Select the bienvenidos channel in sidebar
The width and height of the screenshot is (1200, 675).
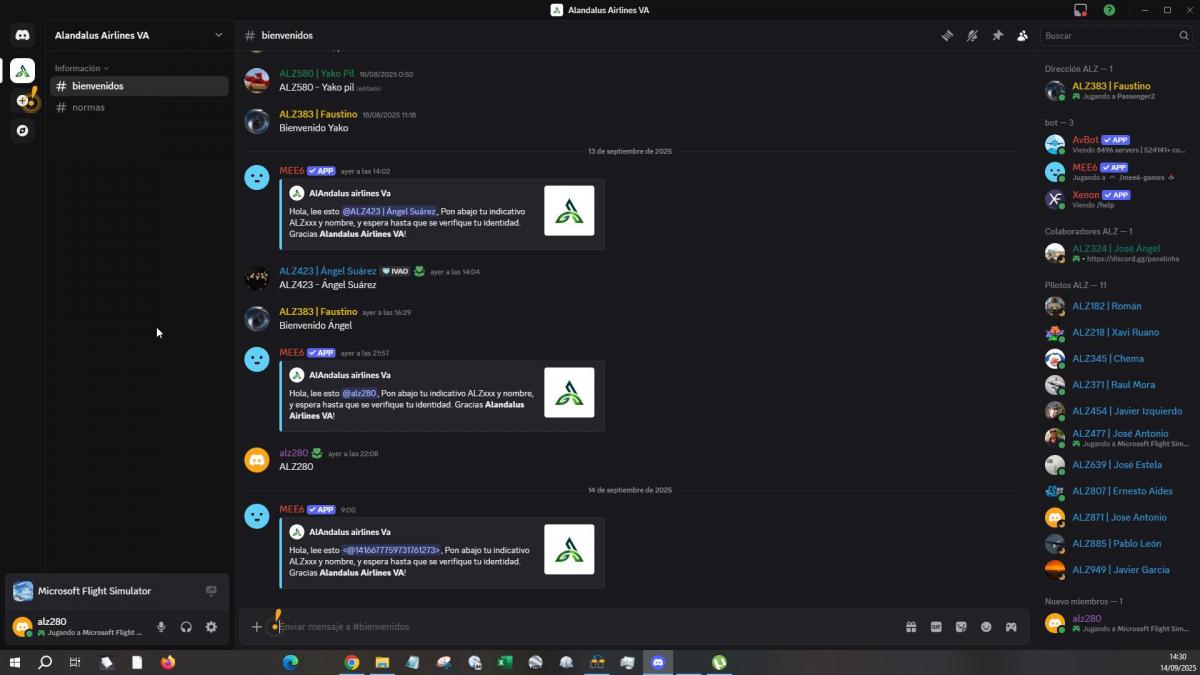[97, 86]
